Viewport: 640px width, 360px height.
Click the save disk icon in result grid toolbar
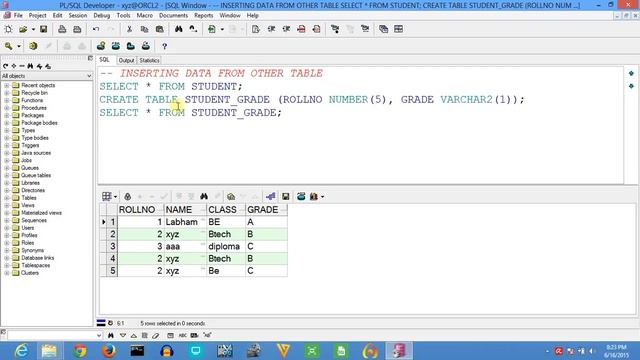pos(286,196)
